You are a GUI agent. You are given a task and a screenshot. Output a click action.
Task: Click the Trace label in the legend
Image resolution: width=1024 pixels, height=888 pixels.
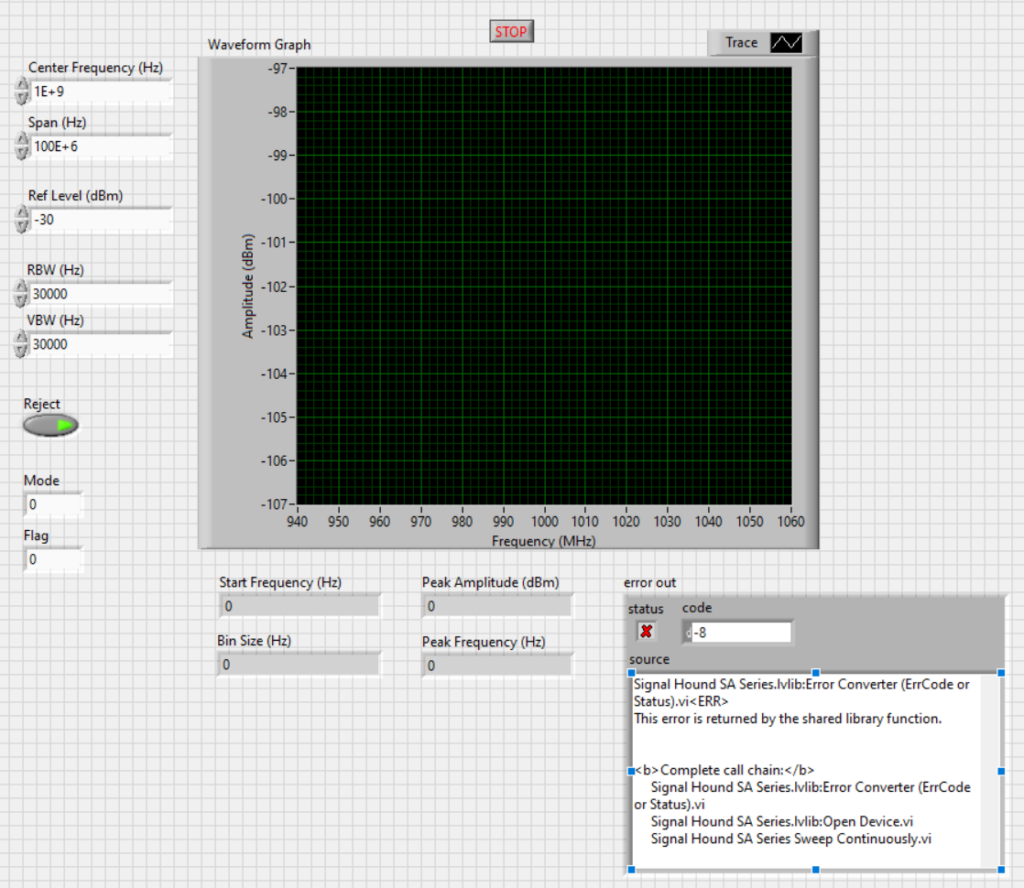point(740,42)
